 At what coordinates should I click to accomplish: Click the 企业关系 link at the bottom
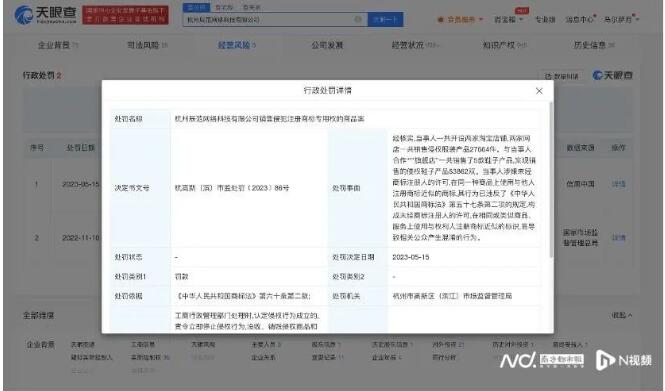(263, 357)
